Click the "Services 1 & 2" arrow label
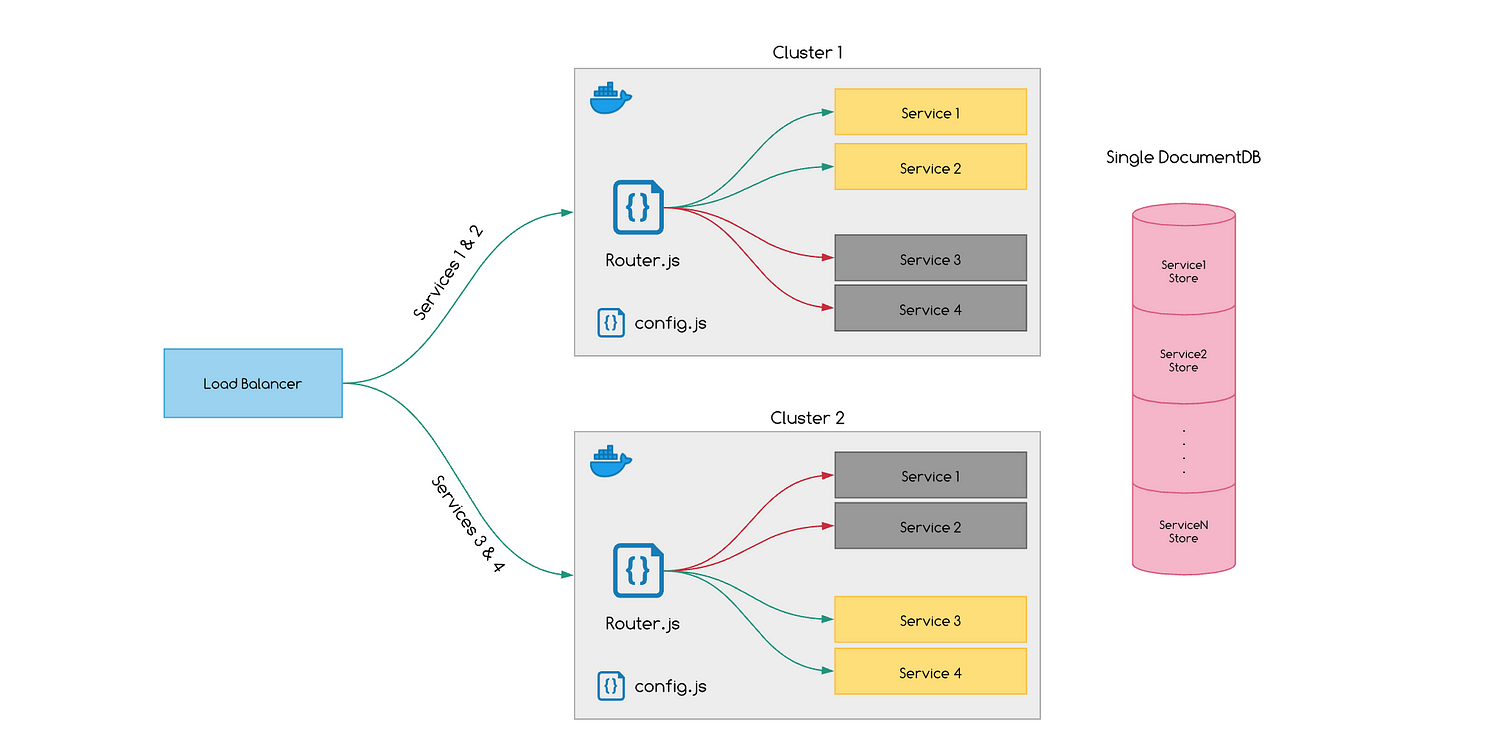Image resolution: width=1500 pixels, height=750 pixels. (x=449, y=272)
